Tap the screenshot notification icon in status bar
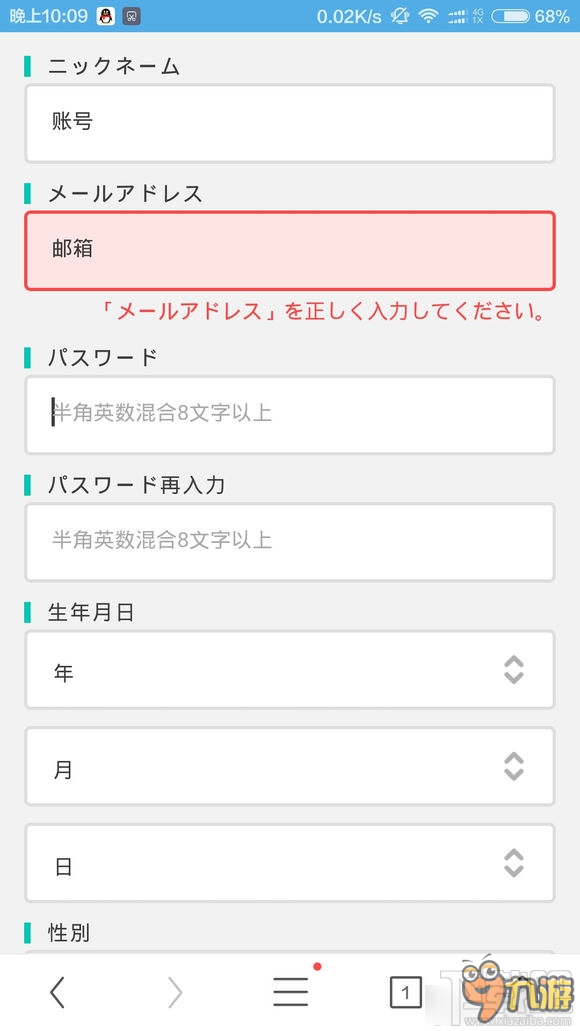Viewport: 580px width, 1031px height. [x=132, y=16]
